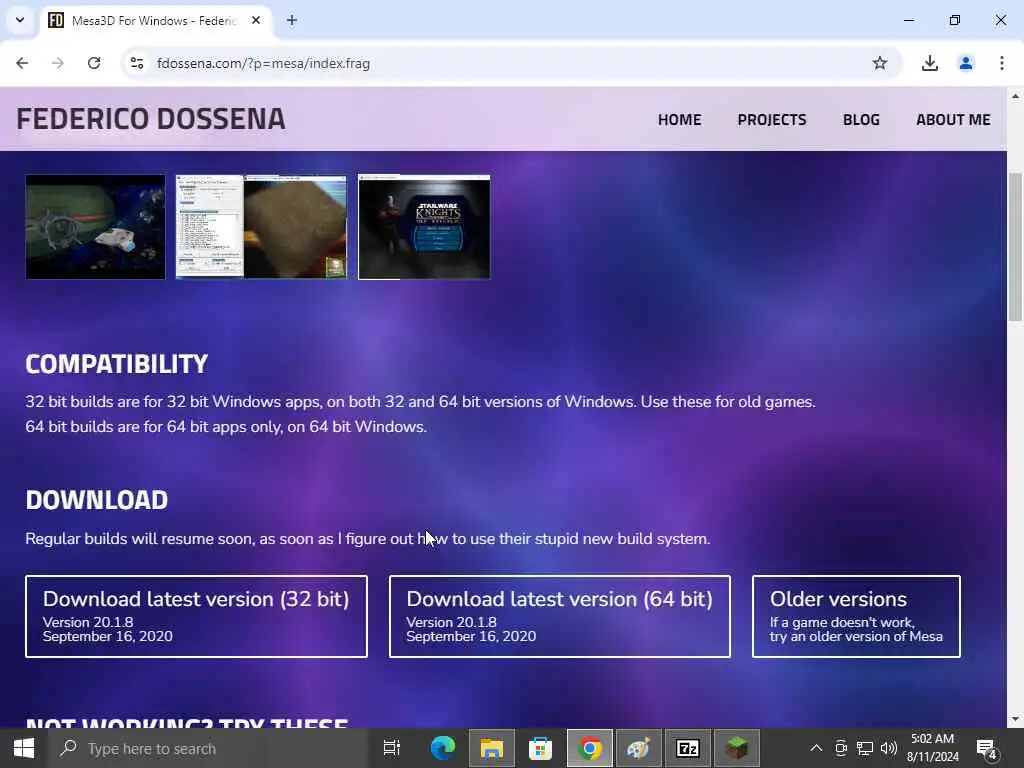The height and width of the screenshot is (768, 1024).
Task: Go back to the previous page
Action: click(22, 63)
